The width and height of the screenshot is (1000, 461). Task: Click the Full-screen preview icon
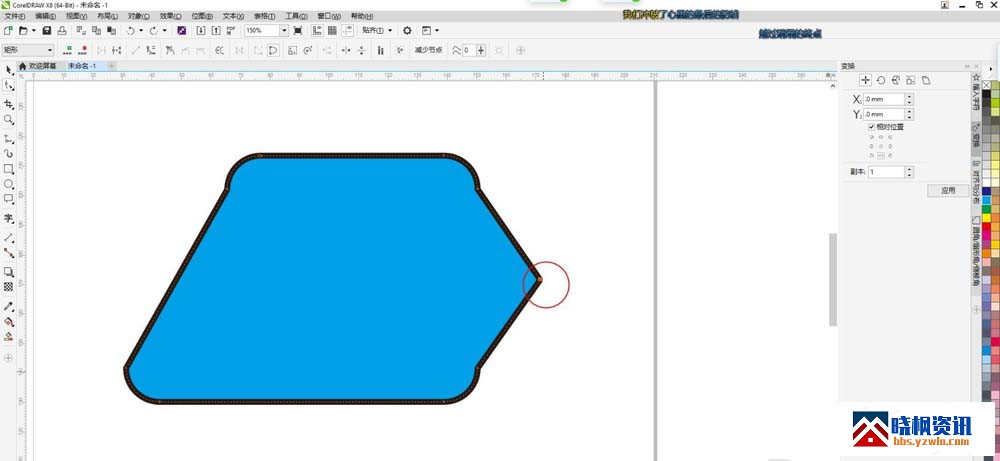click(298, 31)
